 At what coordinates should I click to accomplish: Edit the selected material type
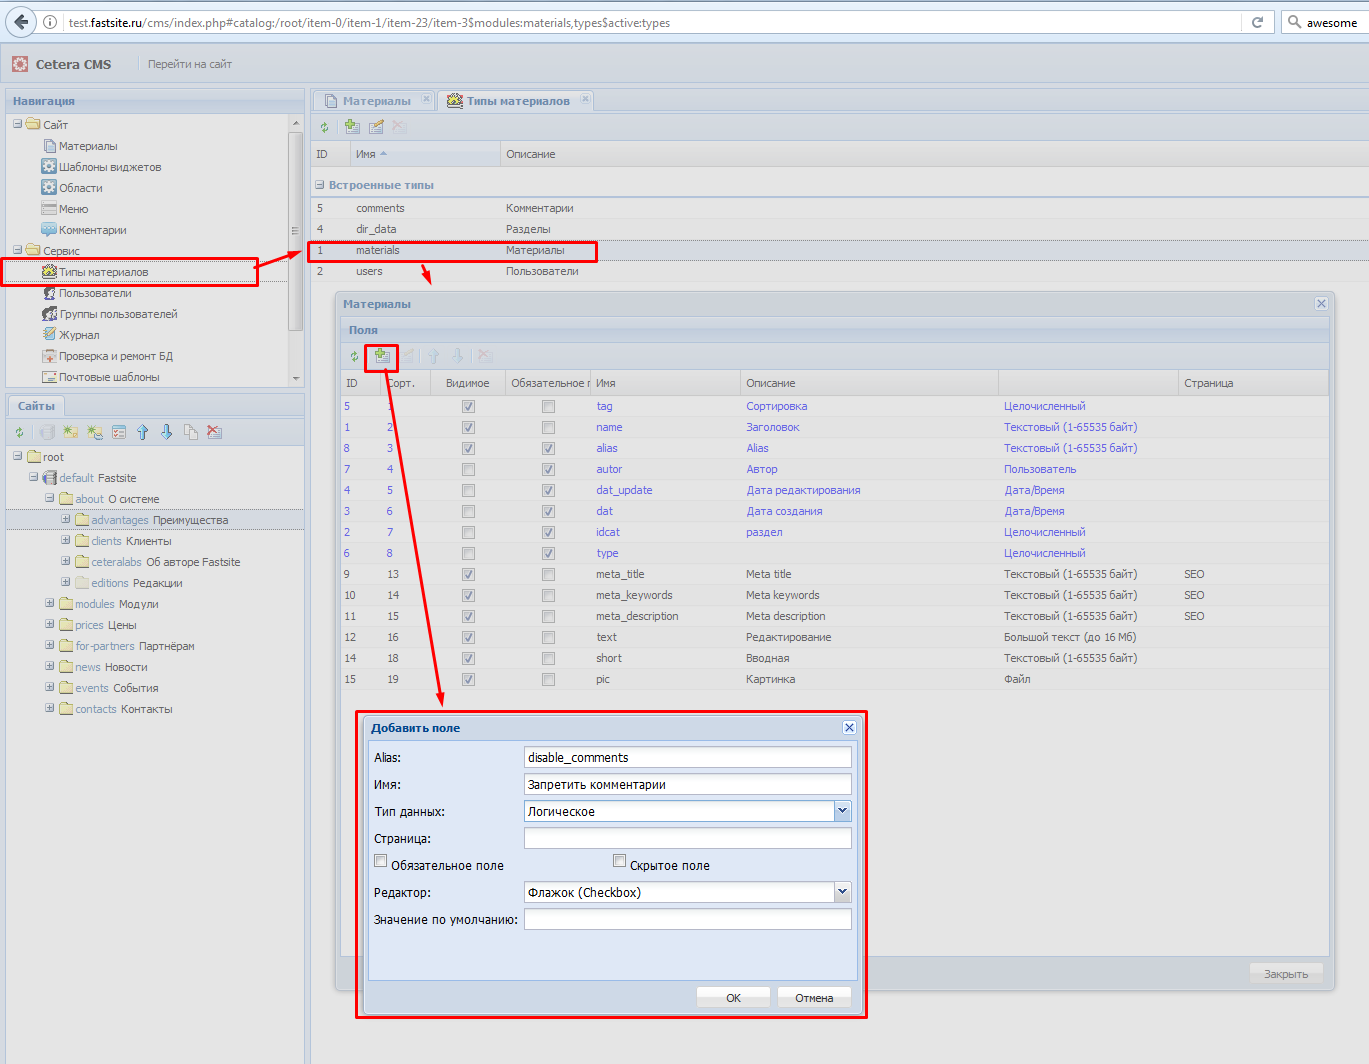(x=376, y=127)
